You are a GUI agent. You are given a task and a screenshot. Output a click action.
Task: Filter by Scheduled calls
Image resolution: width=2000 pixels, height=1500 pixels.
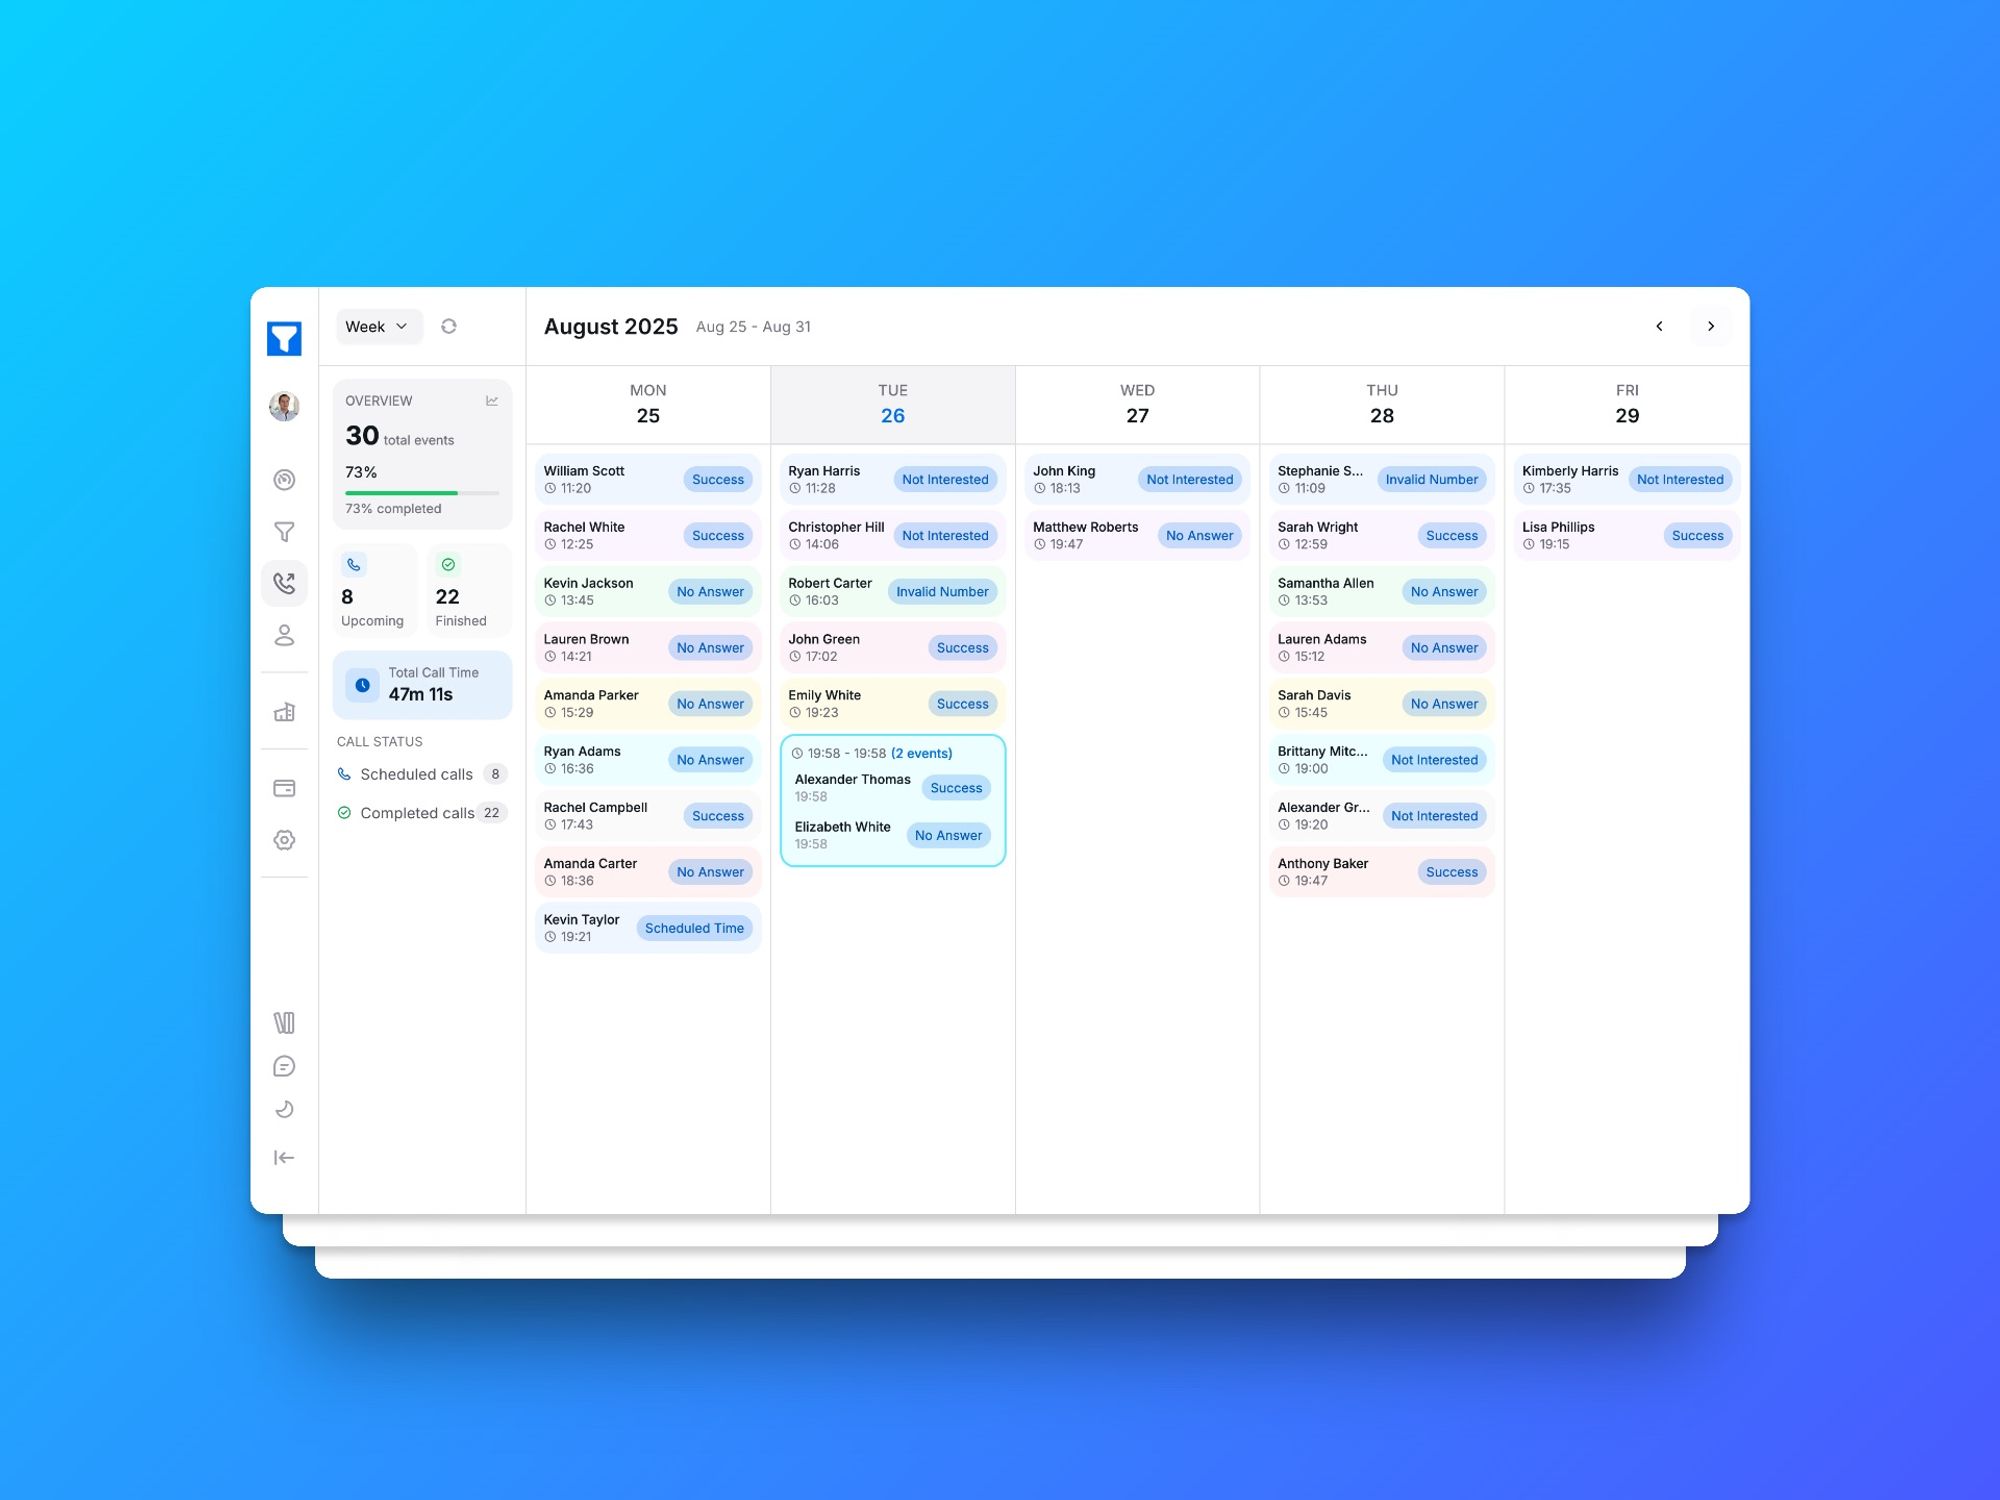pyautogui.click(x=422, y=774)
